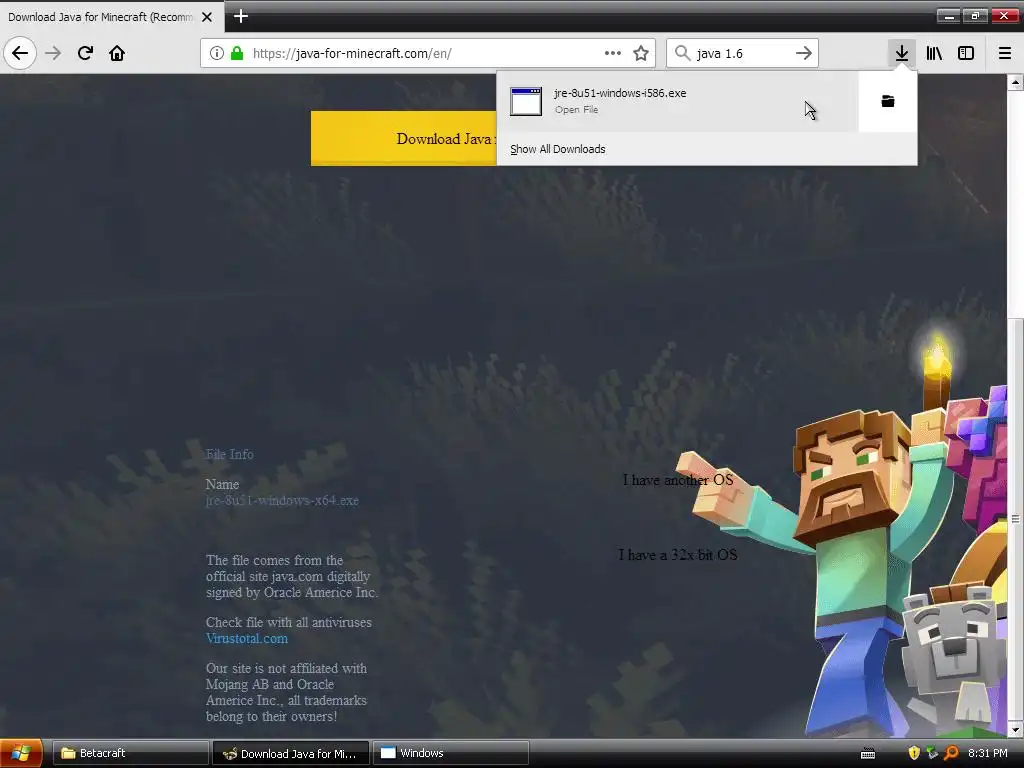Click the jre-8u51-windows-x64.exe file name

coord(282,501)
